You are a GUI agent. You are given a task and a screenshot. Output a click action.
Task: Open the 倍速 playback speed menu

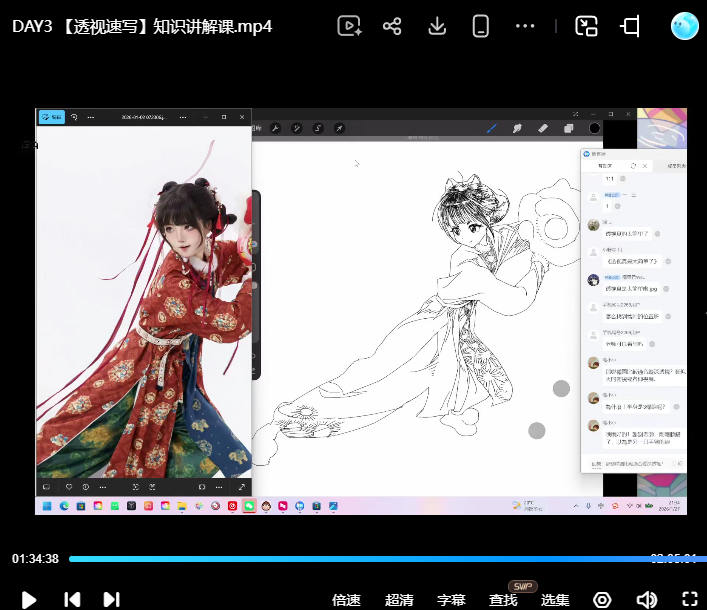click(x=346, y=600)
